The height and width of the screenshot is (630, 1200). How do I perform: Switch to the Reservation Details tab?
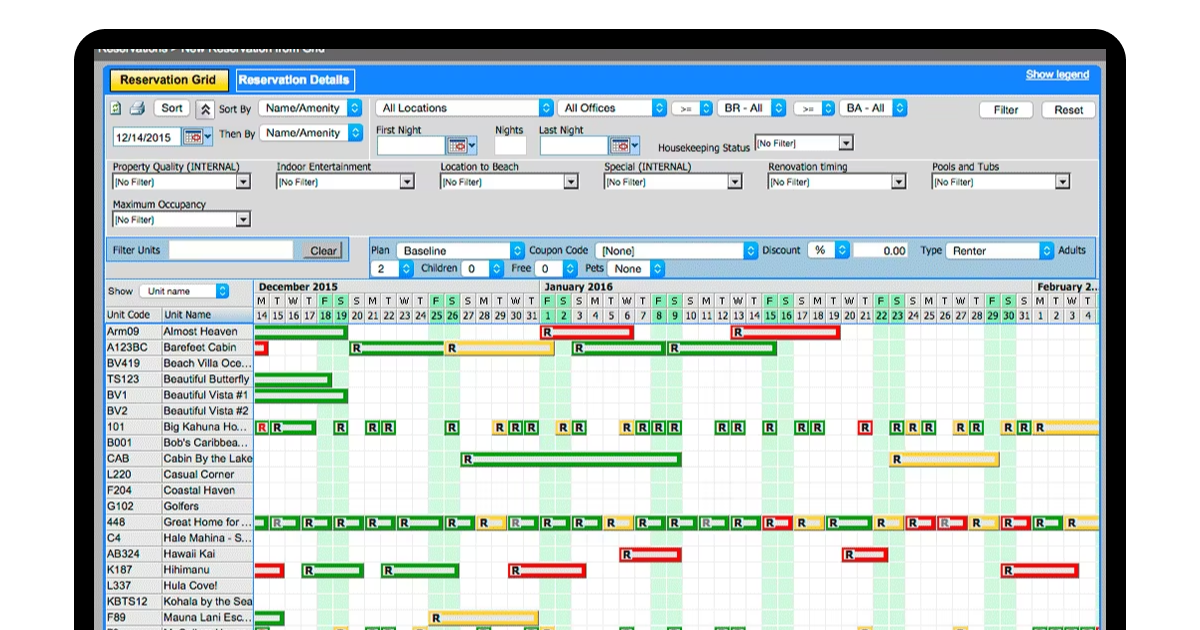[x=295, y=80]
